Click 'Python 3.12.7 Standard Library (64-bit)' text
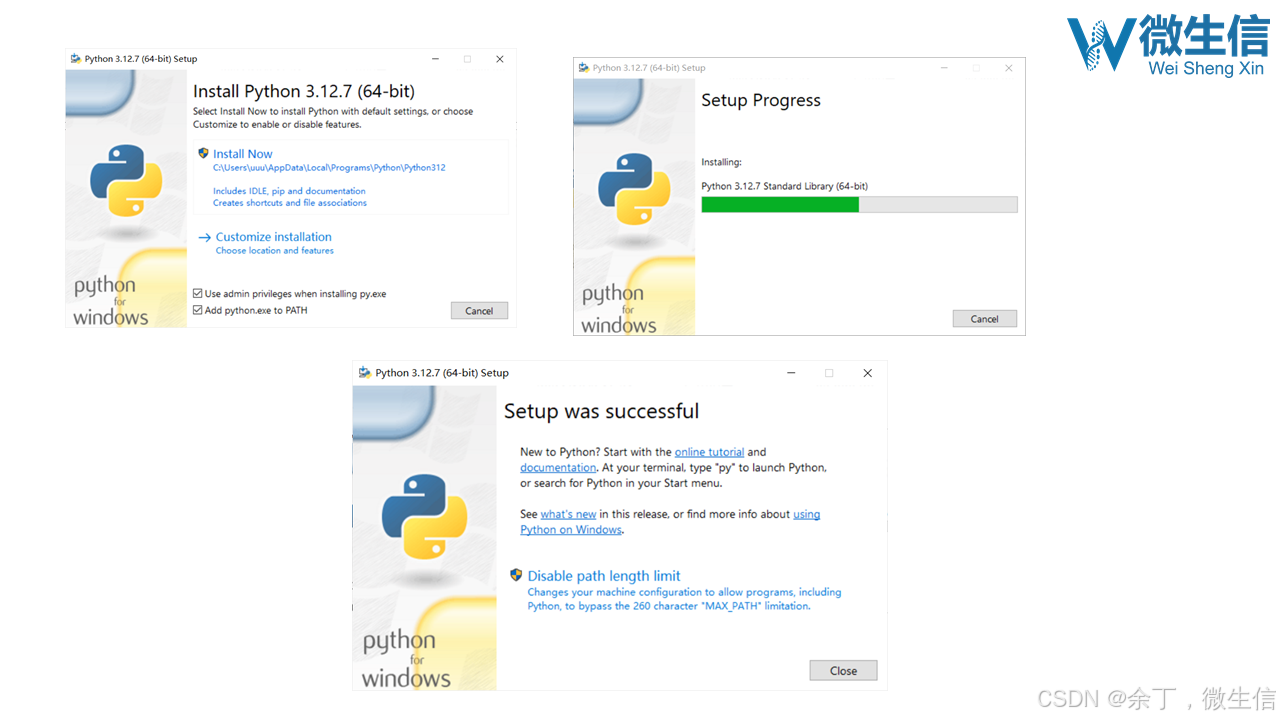 coord(784,186)
